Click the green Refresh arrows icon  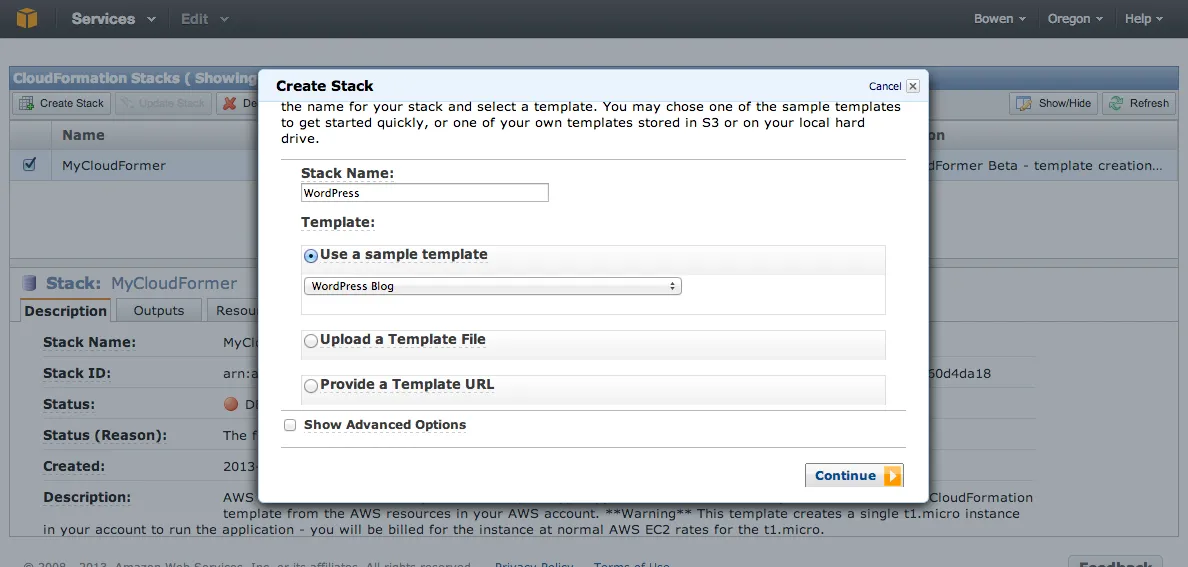pos(1116,103)
